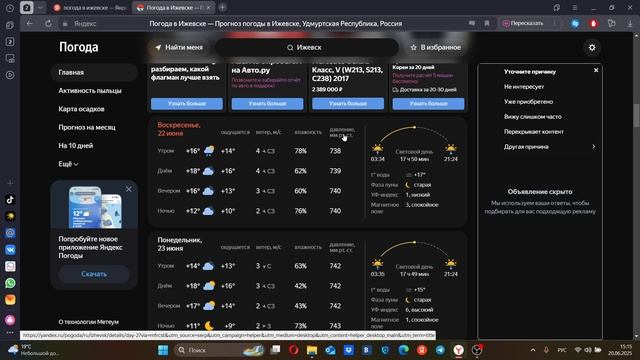Open WhatsApp in the browser sidebar
The width and height of the screenshot is (640, 360).
point(10,283)
